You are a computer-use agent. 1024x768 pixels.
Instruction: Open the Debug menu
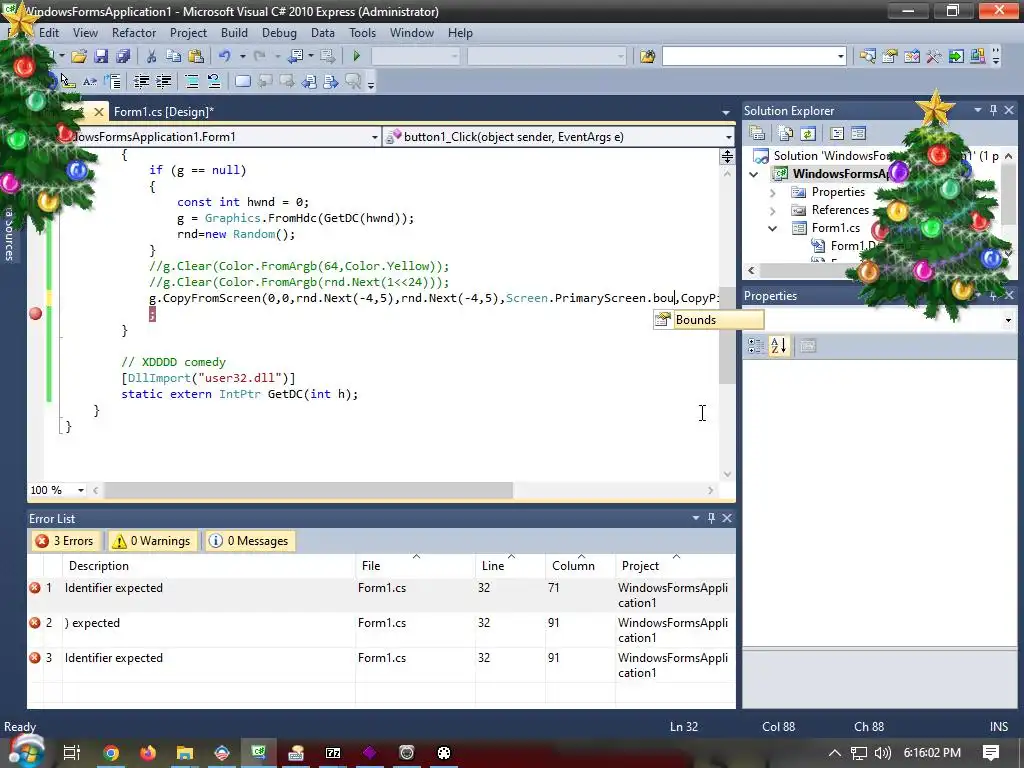[279, 33]
